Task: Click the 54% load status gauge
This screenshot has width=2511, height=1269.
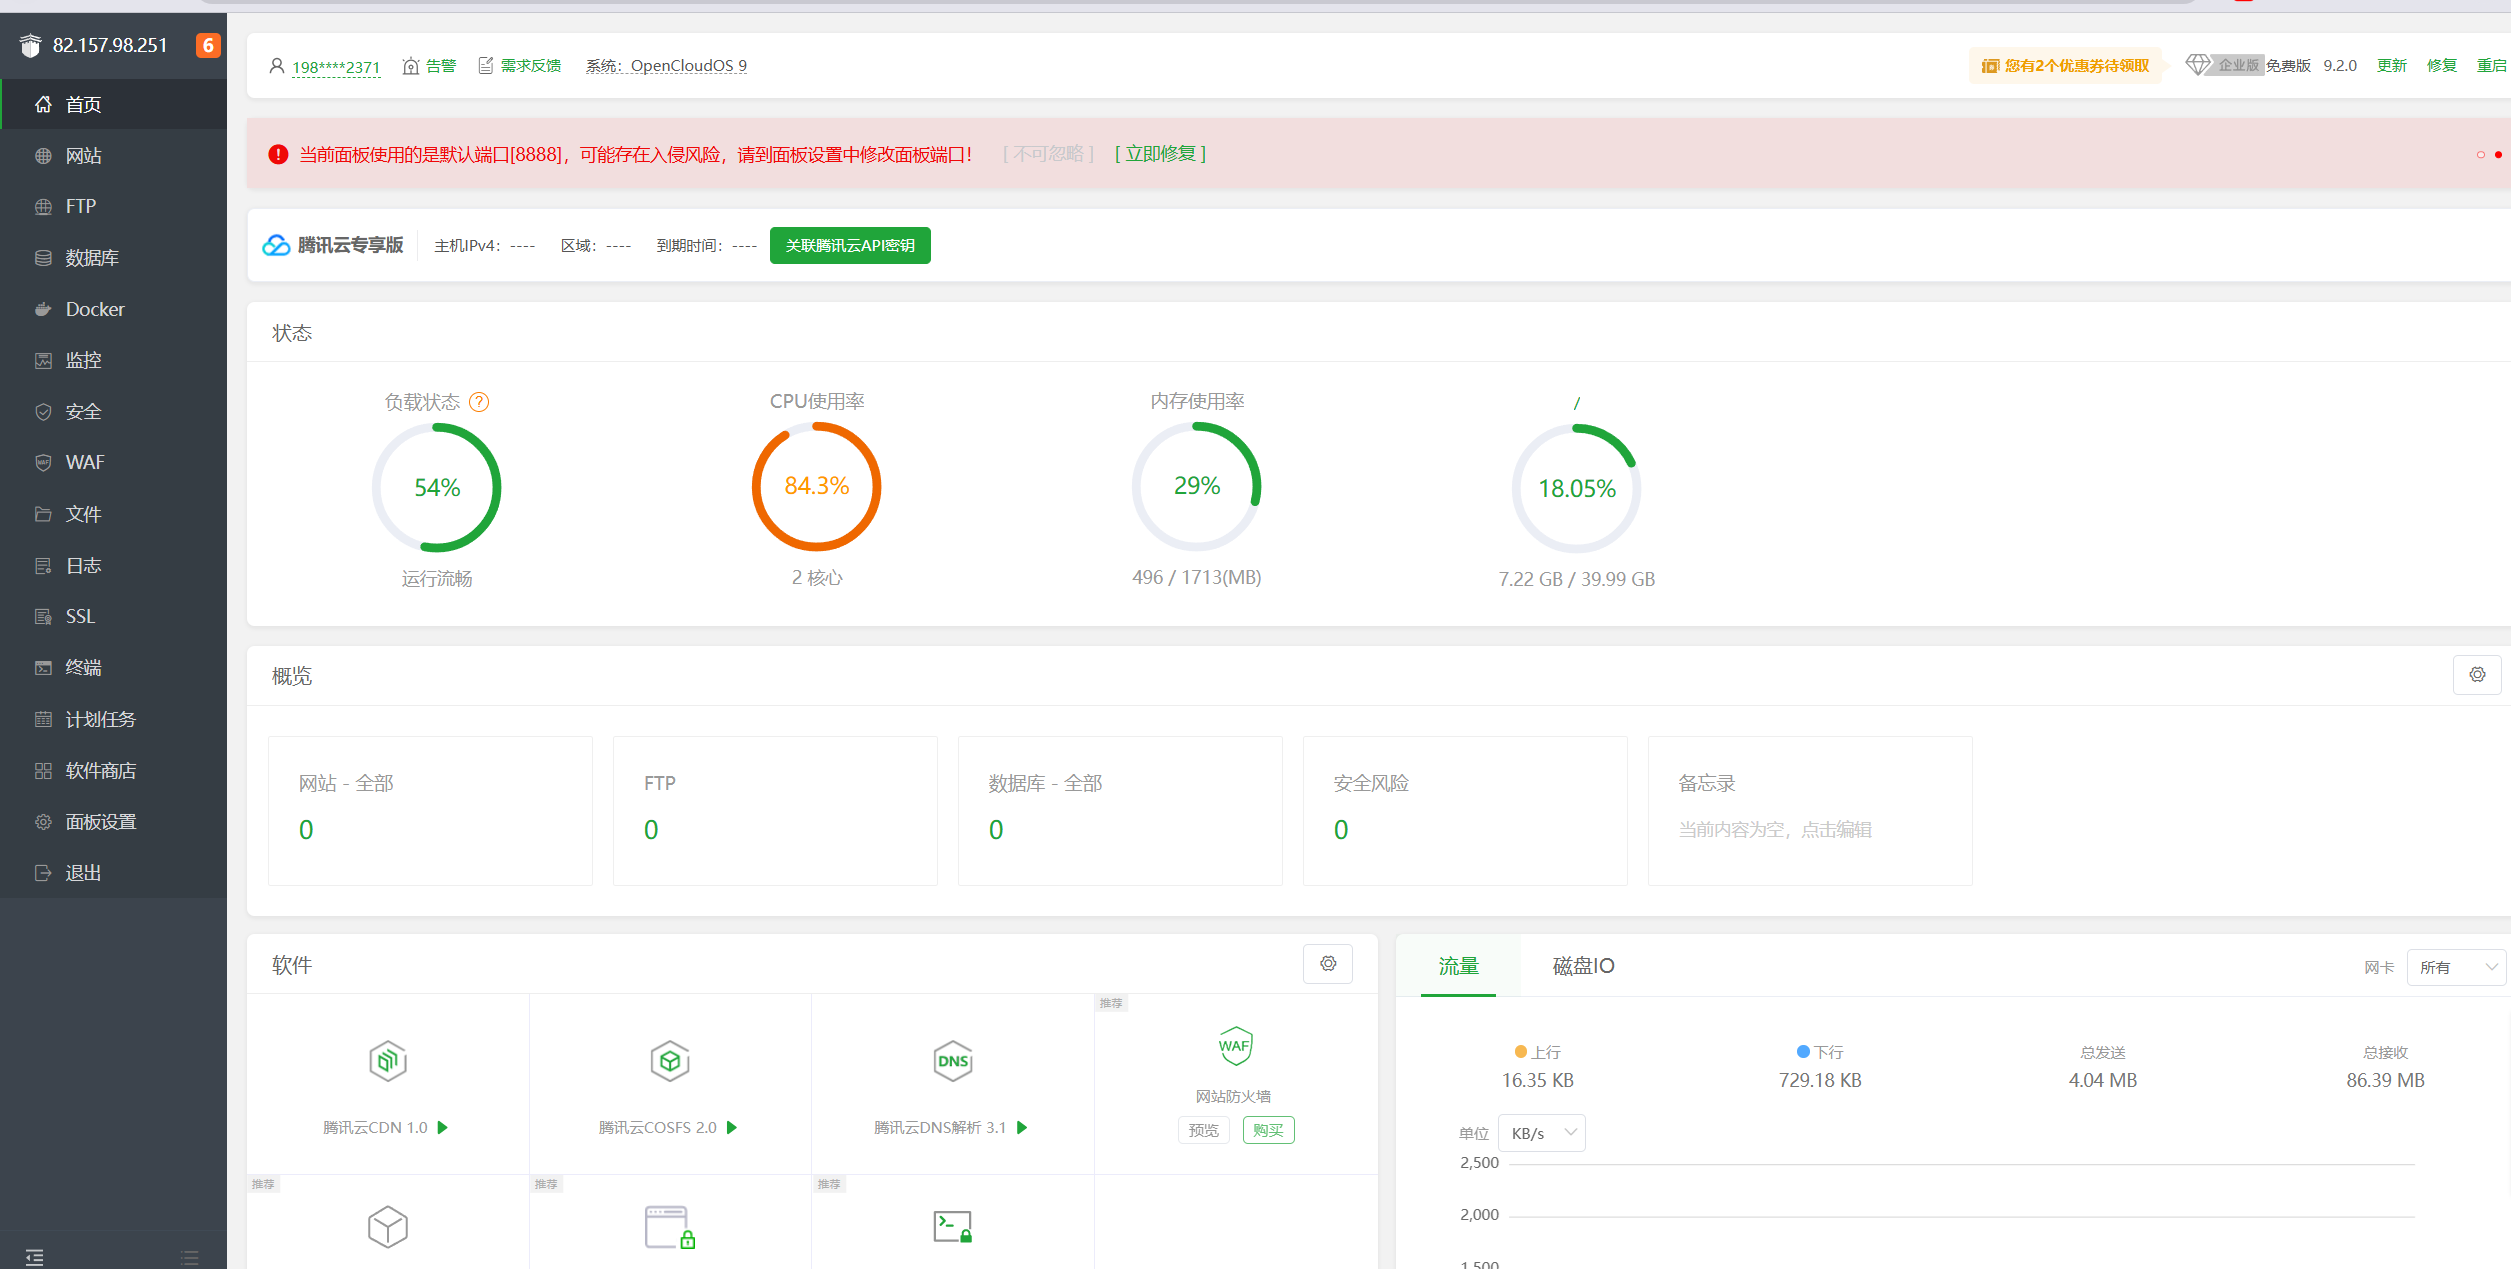Action: tap(437, 487)
